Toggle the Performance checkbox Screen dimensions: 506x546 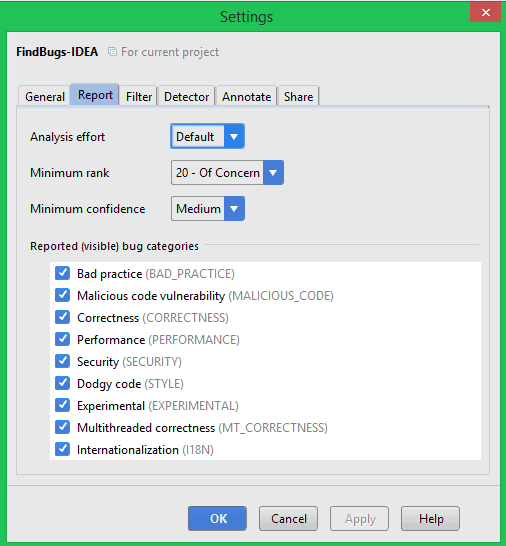62,339
